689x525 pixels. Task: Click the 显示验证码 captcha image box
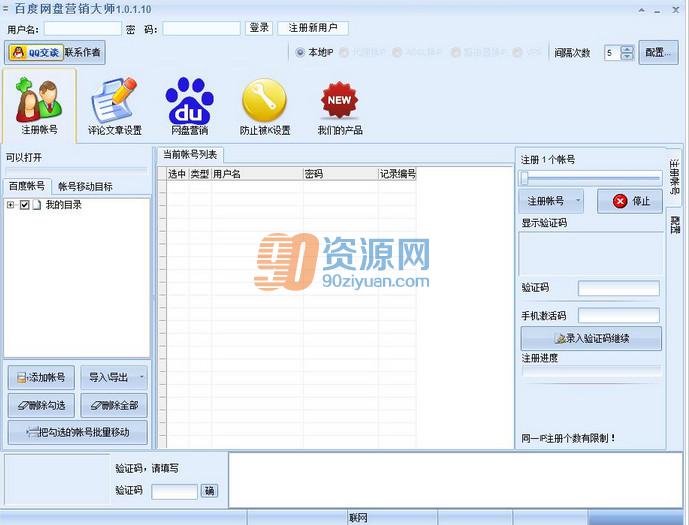pyautogui.click(x=591, y=254)
